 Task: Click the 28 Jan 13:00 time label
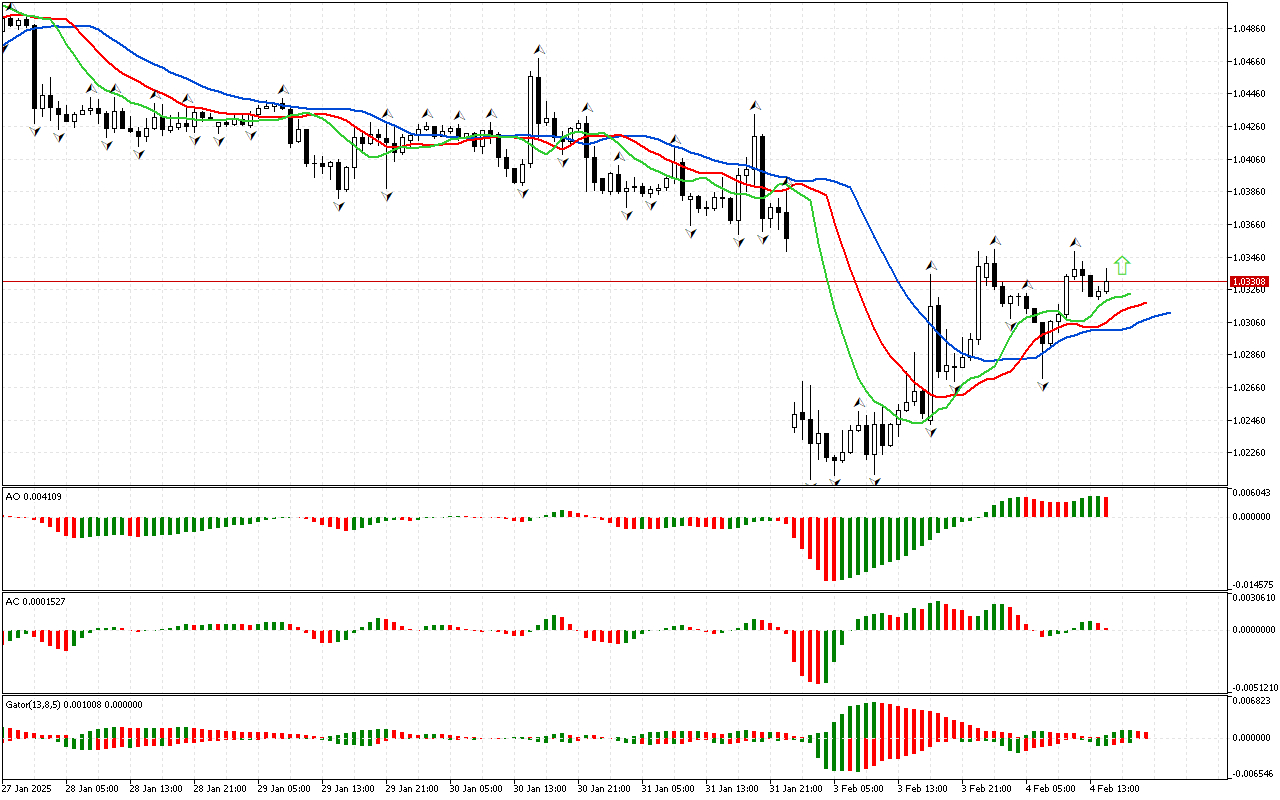(154, 789)
